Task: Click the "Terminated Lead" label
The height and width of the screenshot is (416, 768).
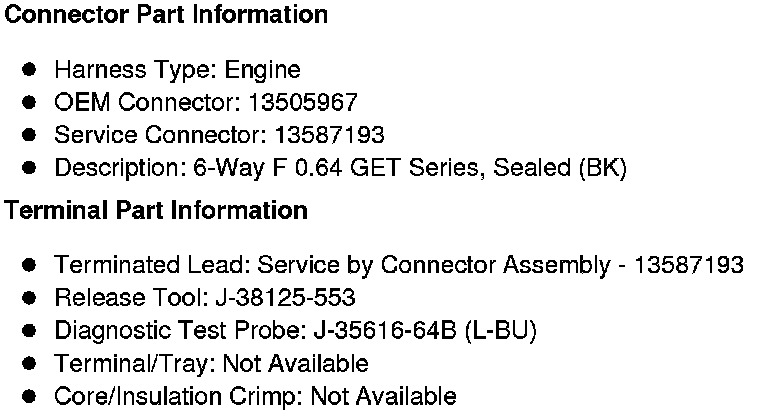Action: (x=152, y=265)
